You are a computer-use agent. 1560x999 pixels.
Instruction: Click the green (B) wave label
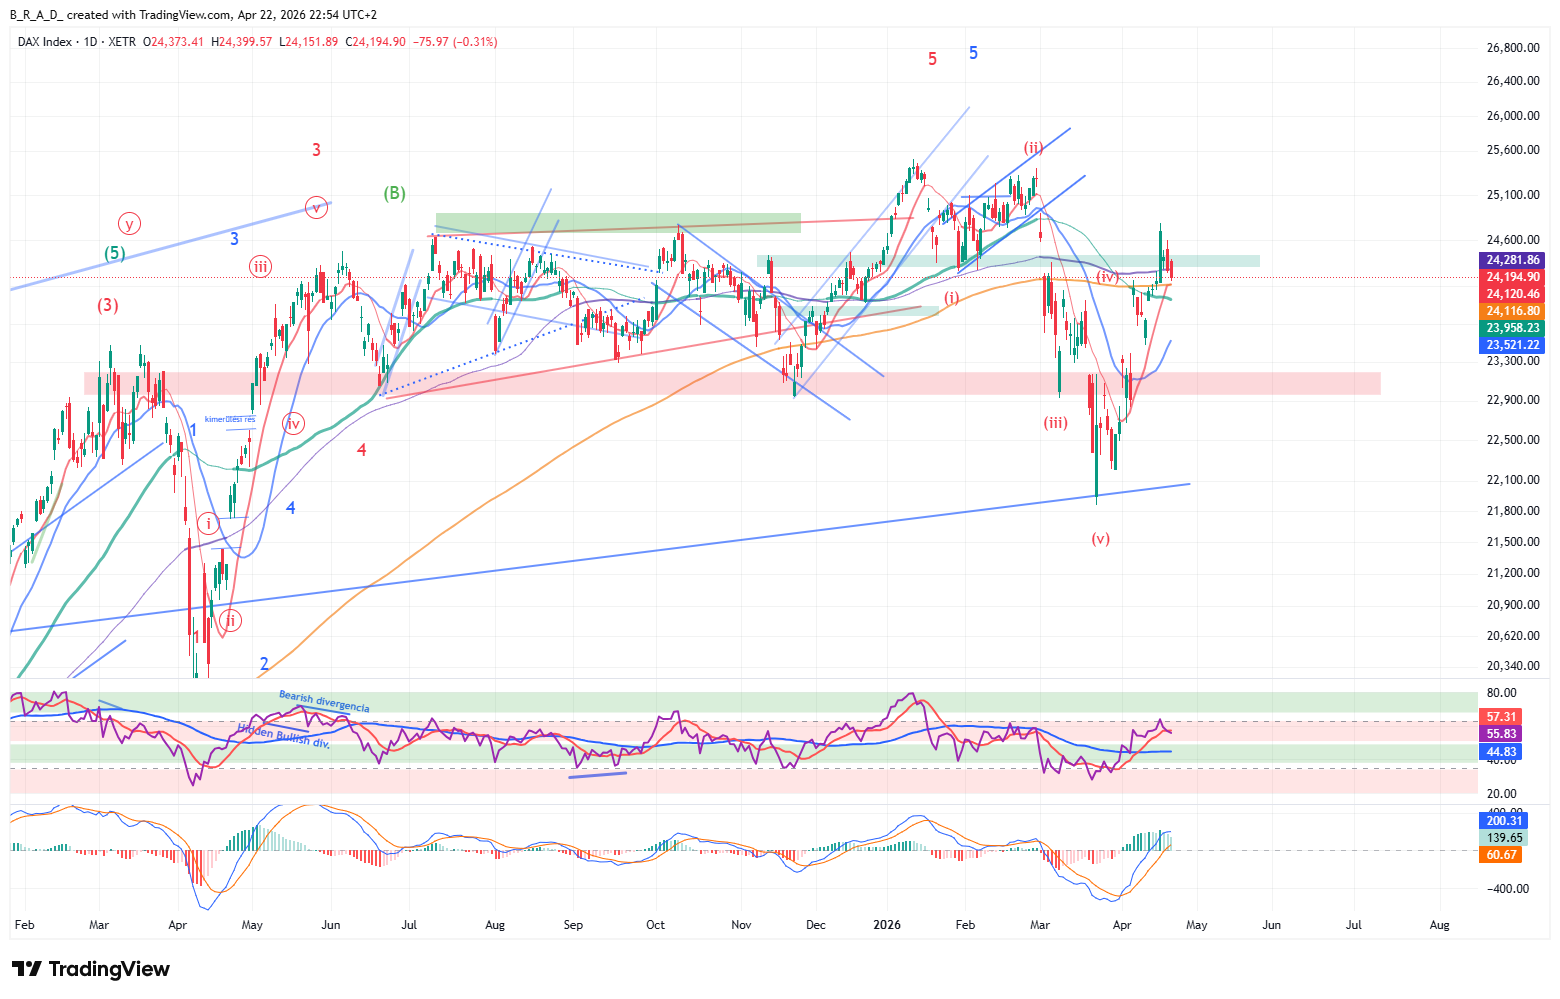click(x=395, y=193)
